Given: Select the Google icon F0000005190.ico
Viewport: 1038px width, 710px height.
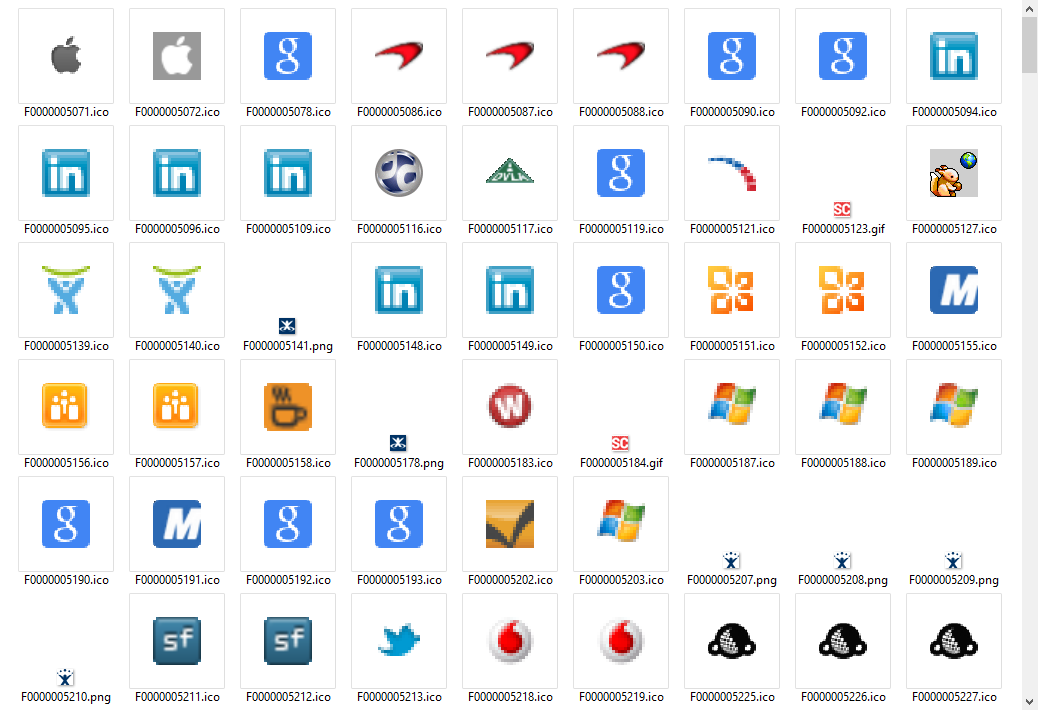Looking at the screenshot, I should point(66,524).
